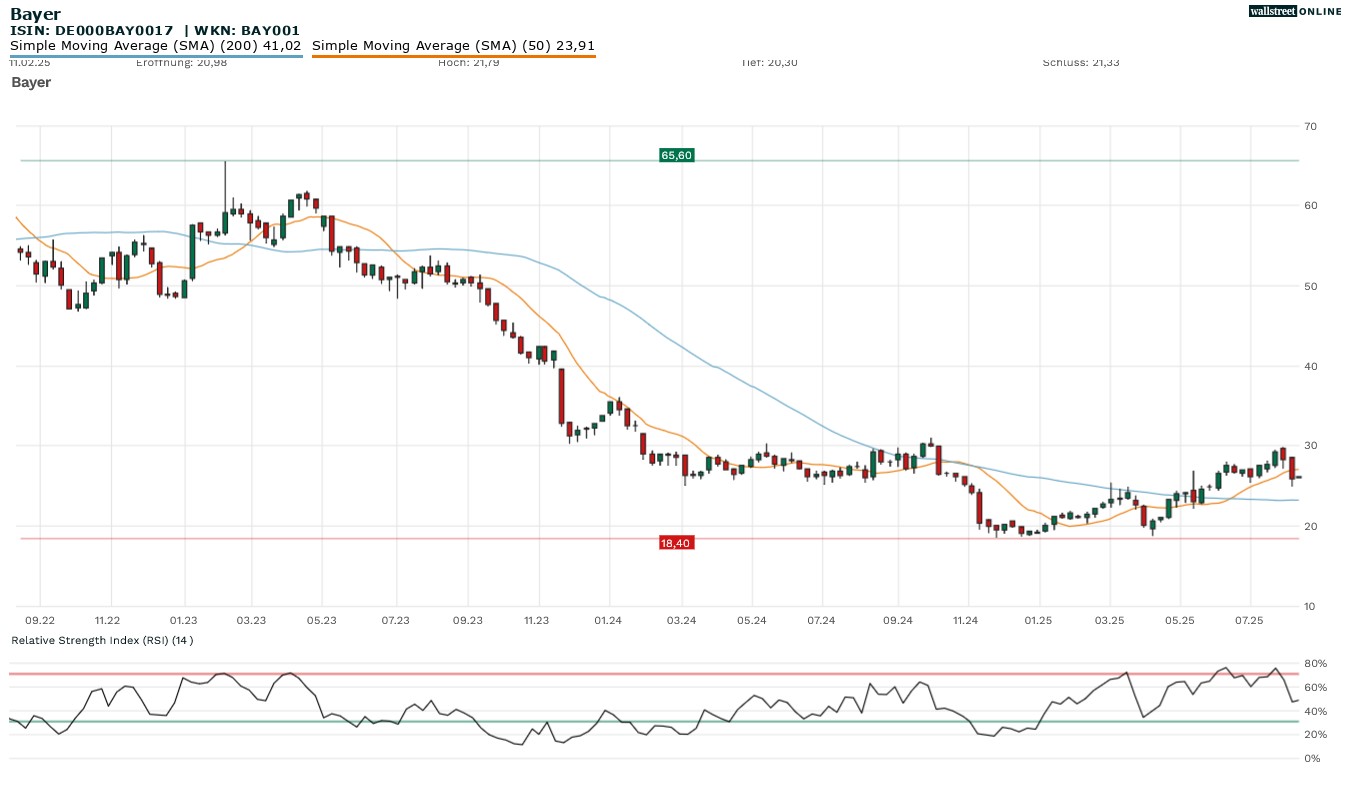
Task: Click the time axis label 11.24
Action: click(x=965, y=621)
